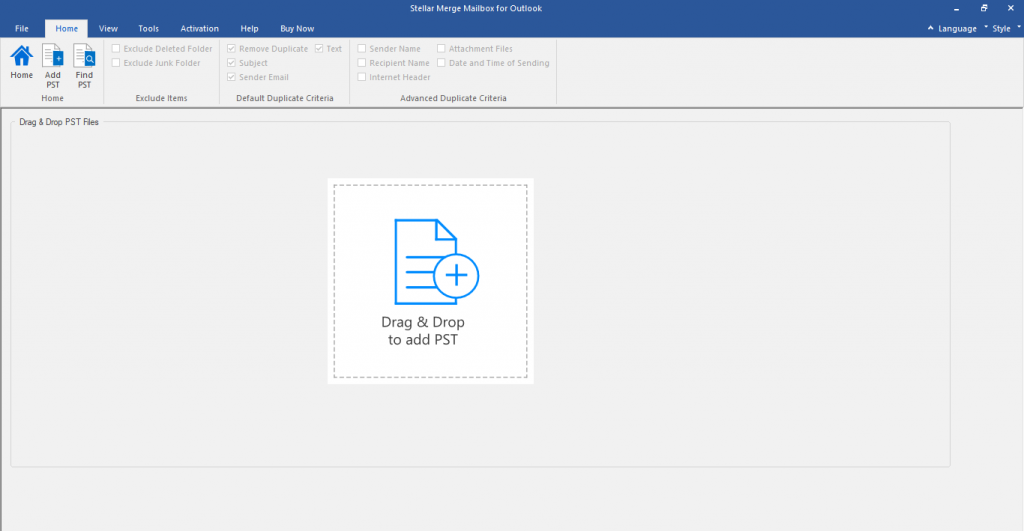
Task: Enable Internet Header criteria checkbox
Action: (362, 77)
